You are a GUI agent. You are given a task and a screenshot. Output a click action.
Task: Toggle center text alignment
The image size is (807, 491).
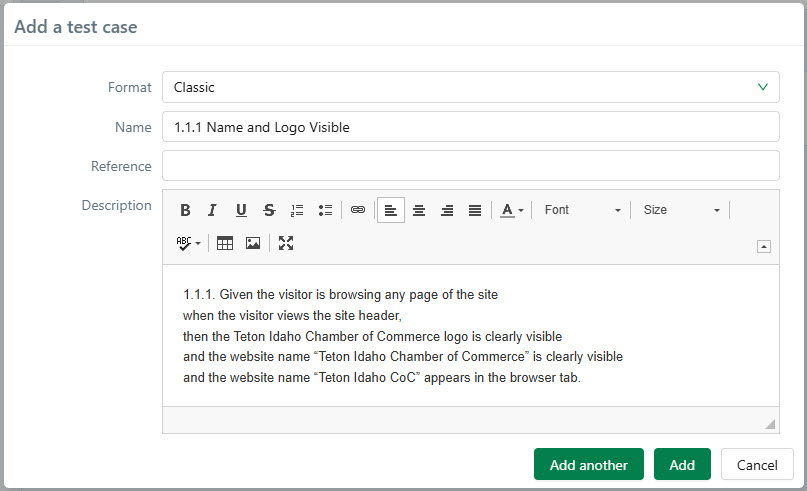(x=419, y=210)
